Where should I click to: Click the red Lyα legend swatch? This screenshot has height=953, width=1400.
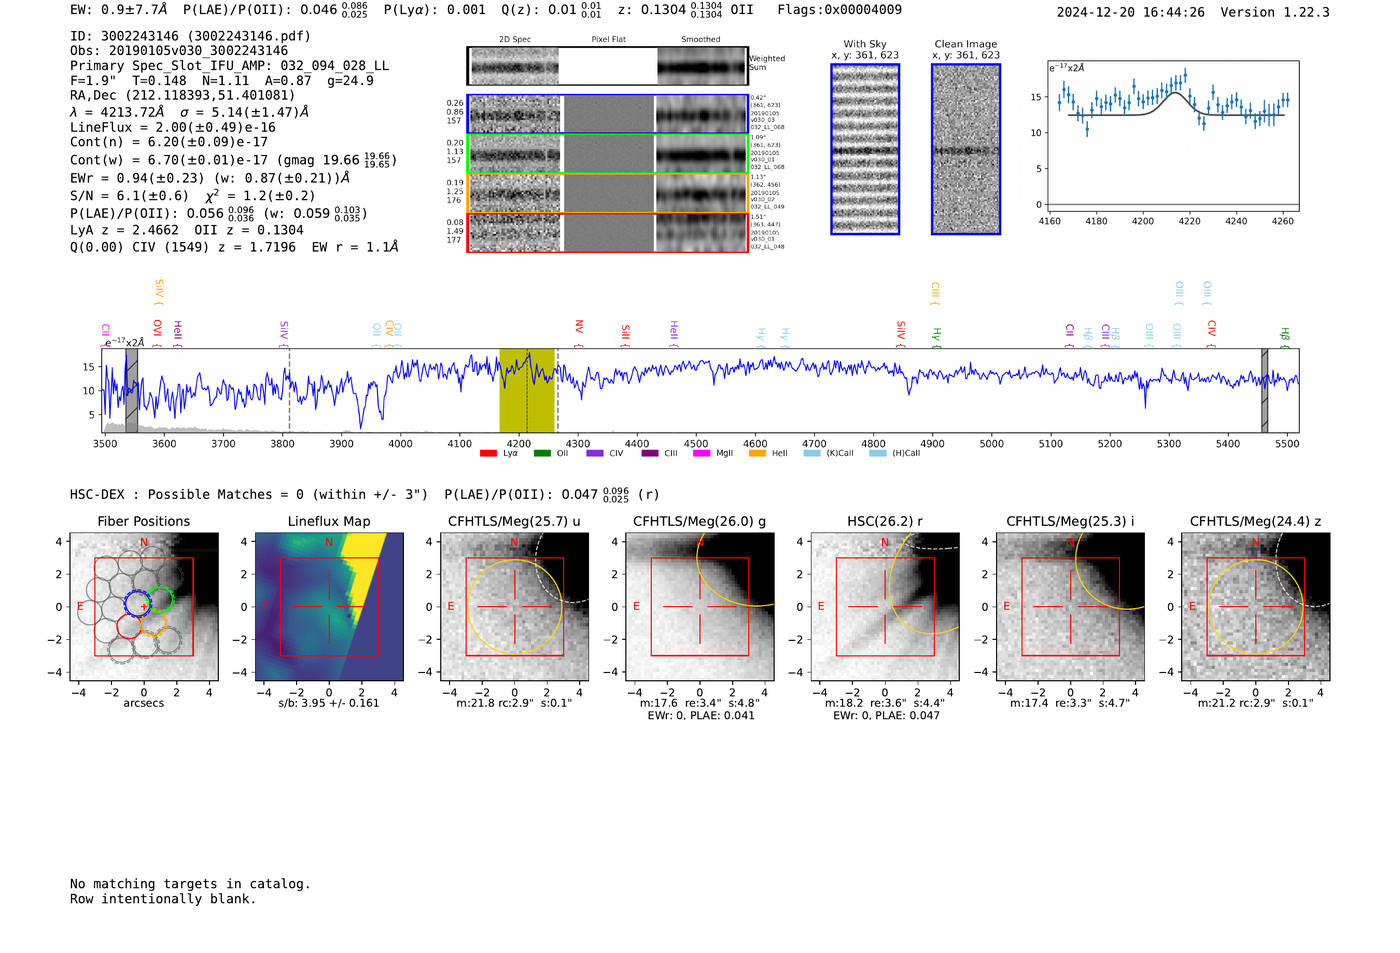(488, 453)
